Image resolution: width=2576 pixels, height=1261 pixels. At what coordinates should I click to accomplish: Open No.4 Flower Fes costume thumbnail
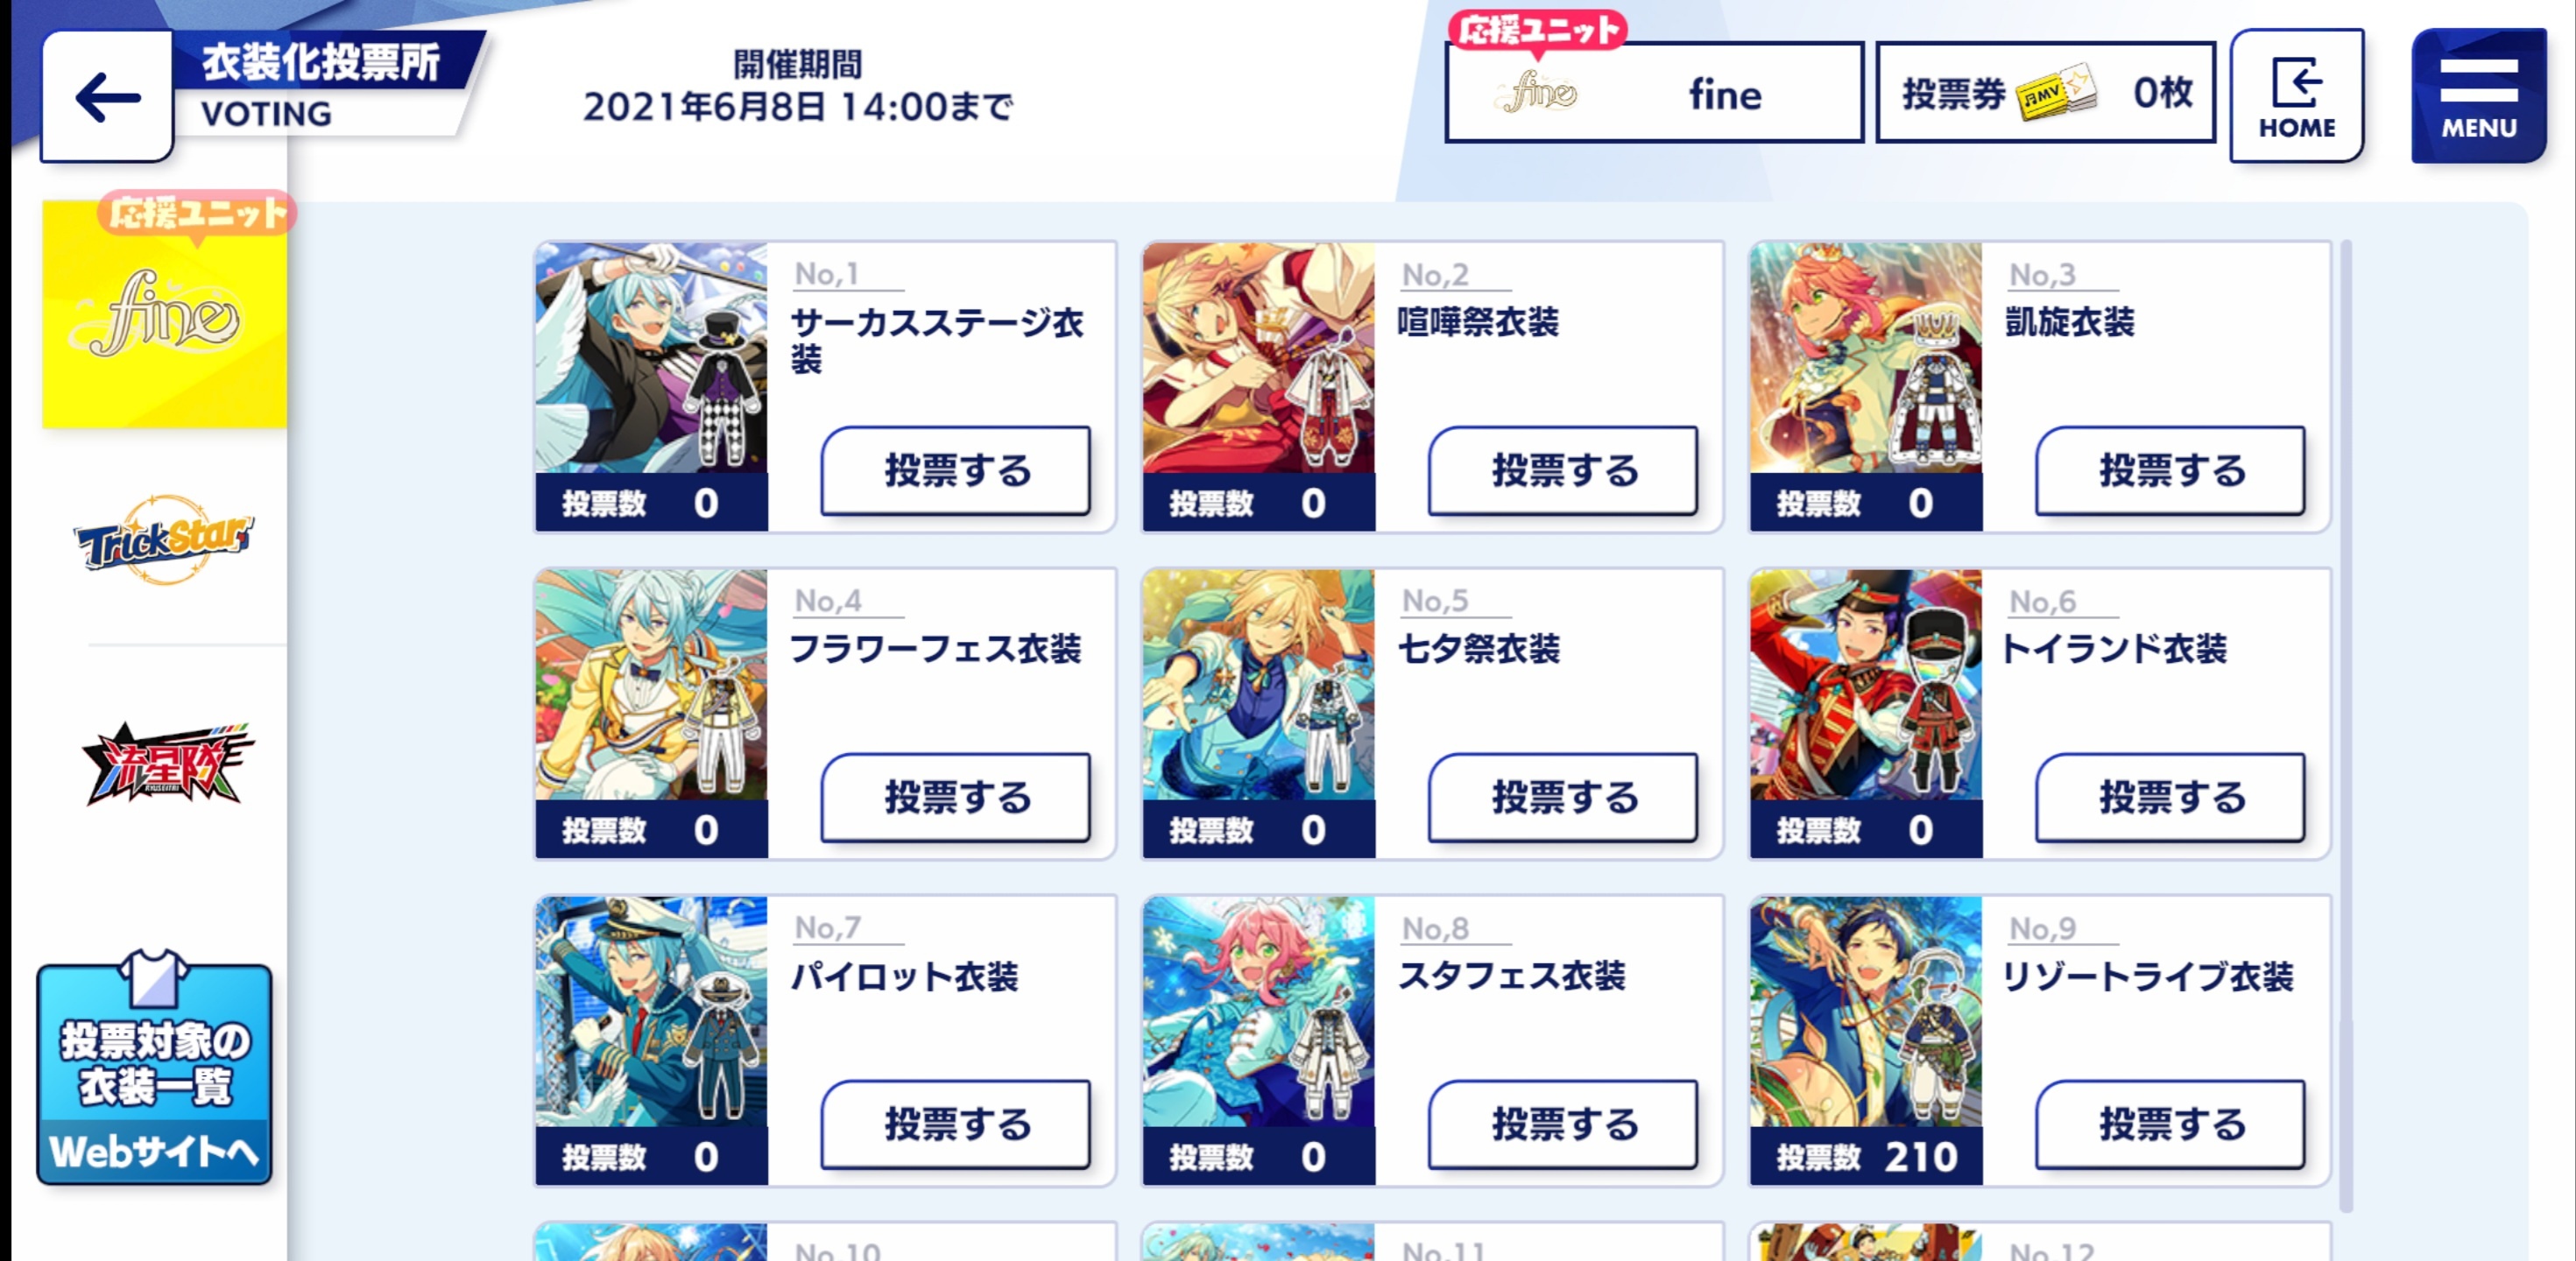(x=651, y=685)
